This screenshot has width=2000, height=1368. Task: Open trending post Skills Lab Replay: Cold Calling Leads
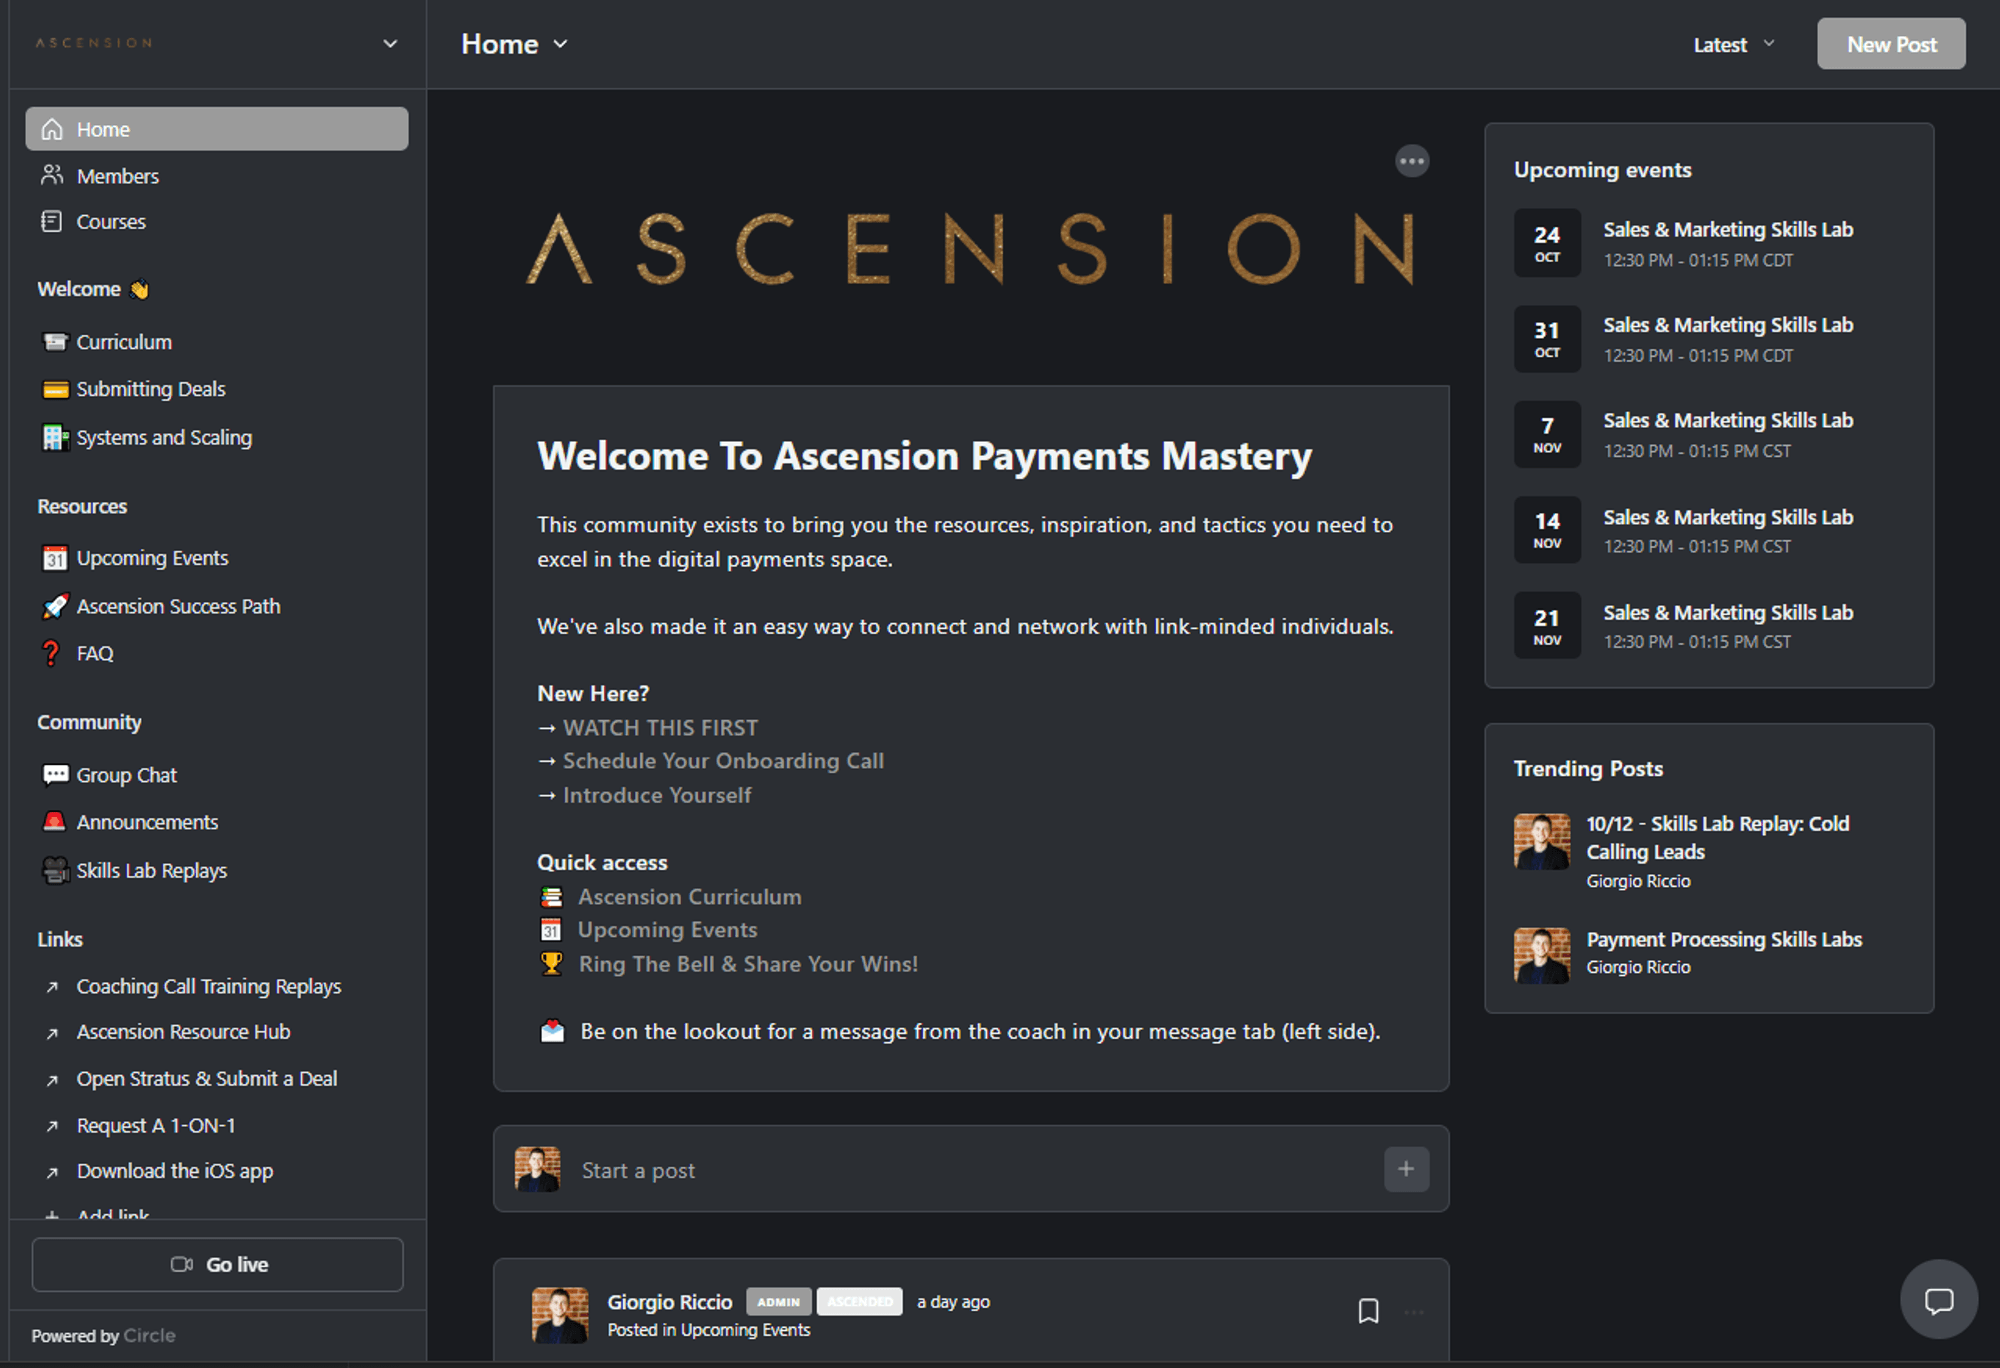point(1718,837)
